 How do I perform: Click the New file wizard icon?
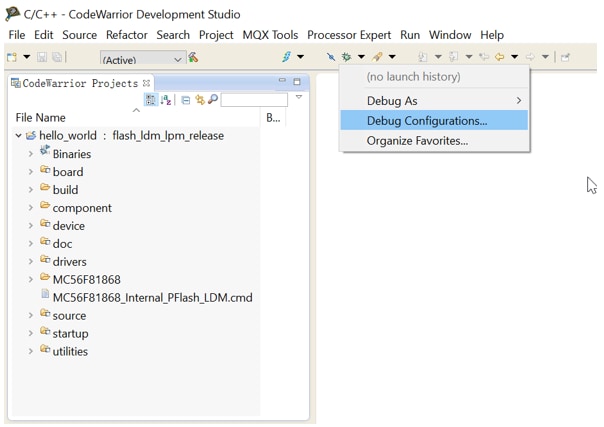tap(13, 58)
